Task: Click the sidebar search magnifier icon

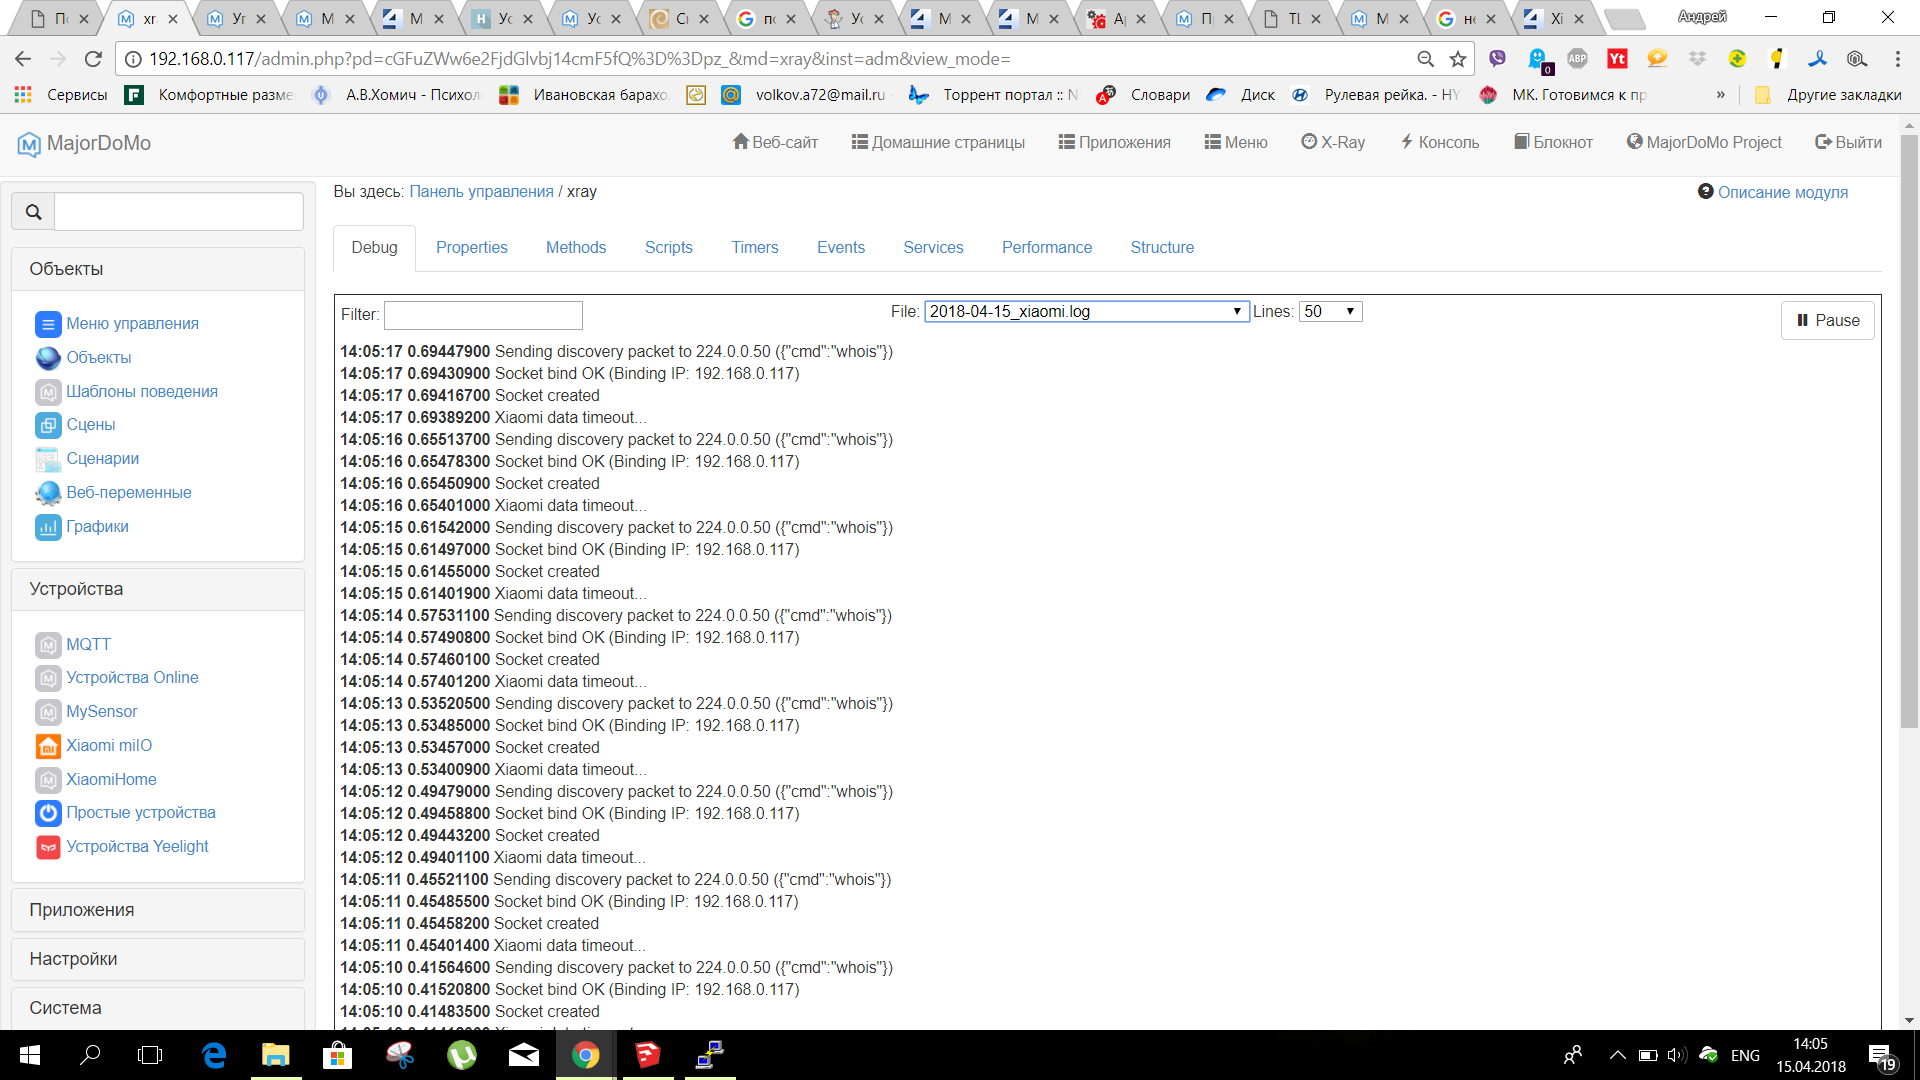Action: [x=33, y=212]
